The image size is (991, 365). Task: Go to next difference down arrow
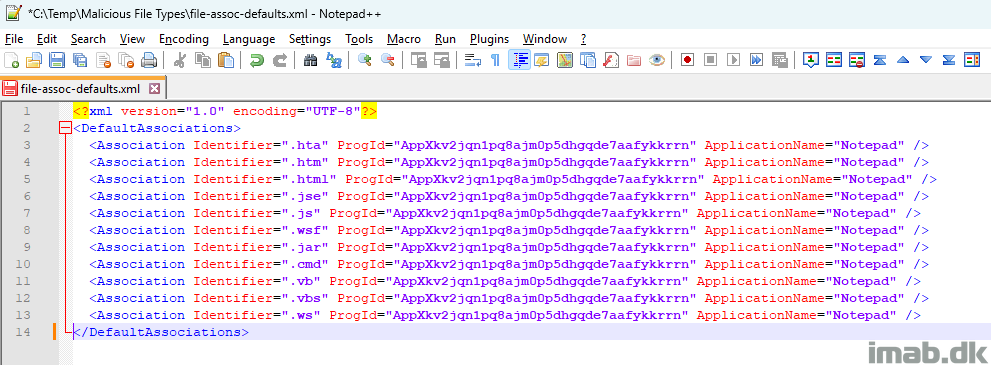point(926,60)
